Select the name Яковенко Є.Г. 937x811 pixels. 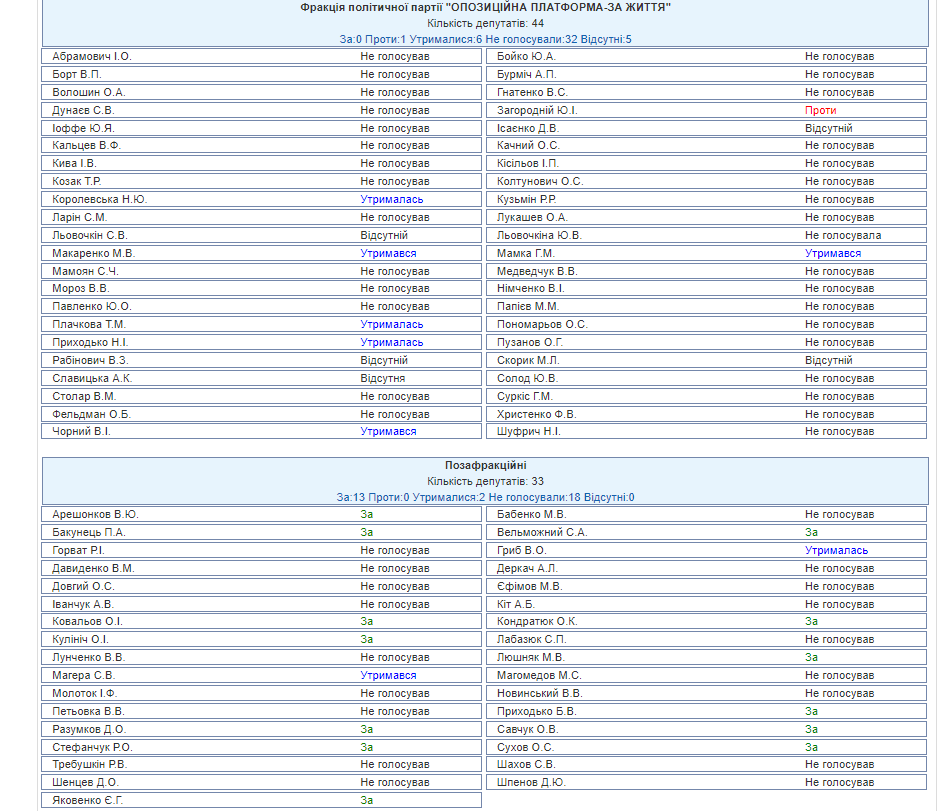pyautogui.click(x=89, y=800)
